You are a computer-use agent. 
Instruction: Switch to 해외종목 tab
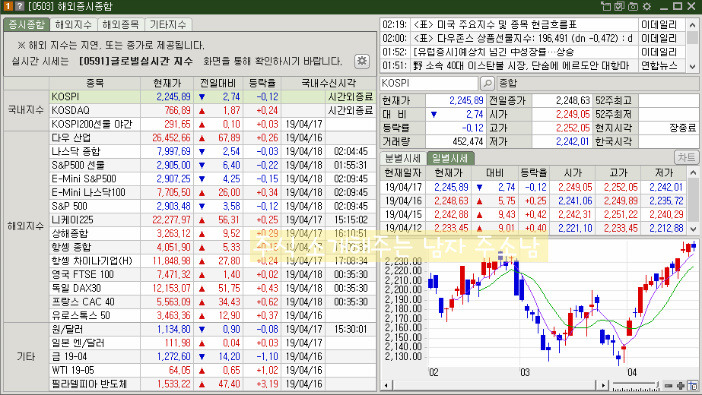pos(120,25)
